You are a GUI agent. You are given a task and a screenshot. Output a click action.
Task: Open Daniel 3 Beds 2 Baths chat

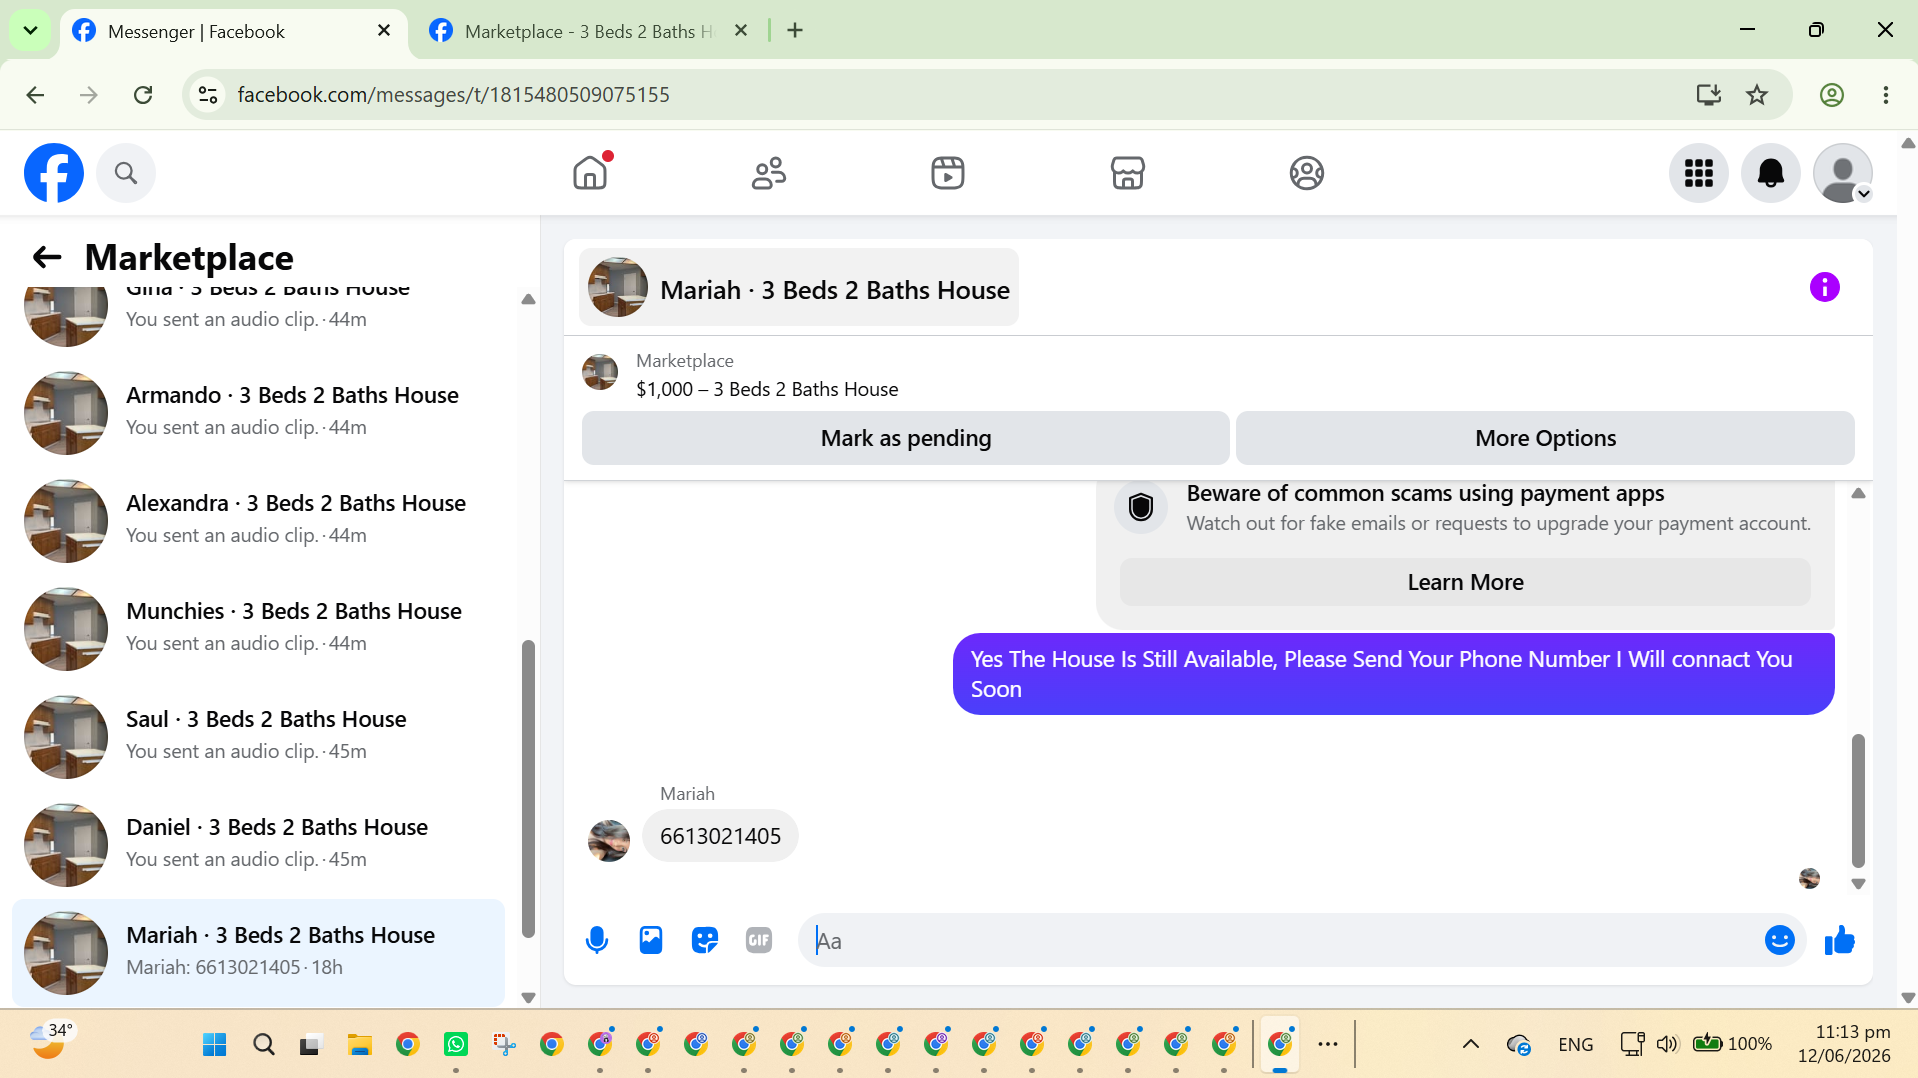(258, 844)
